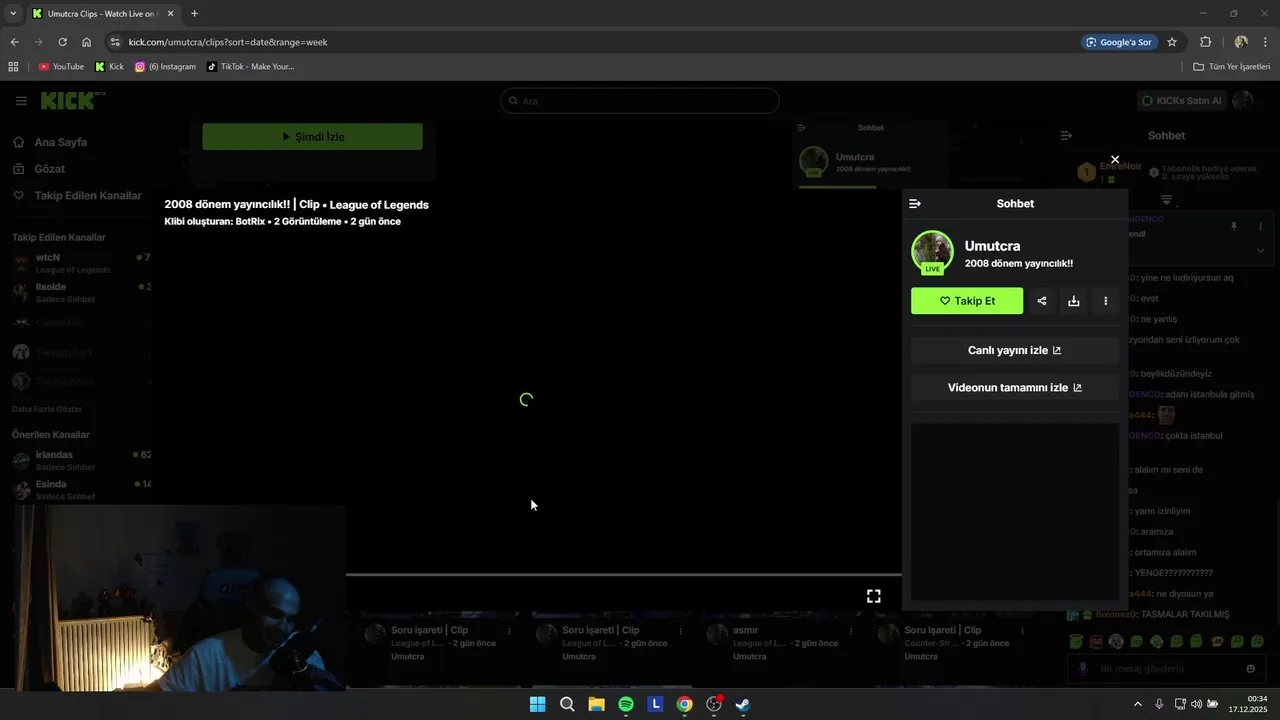The image size is (1280, 720).
Task: Open a new browser tab
Action: (x=194, y=14)
